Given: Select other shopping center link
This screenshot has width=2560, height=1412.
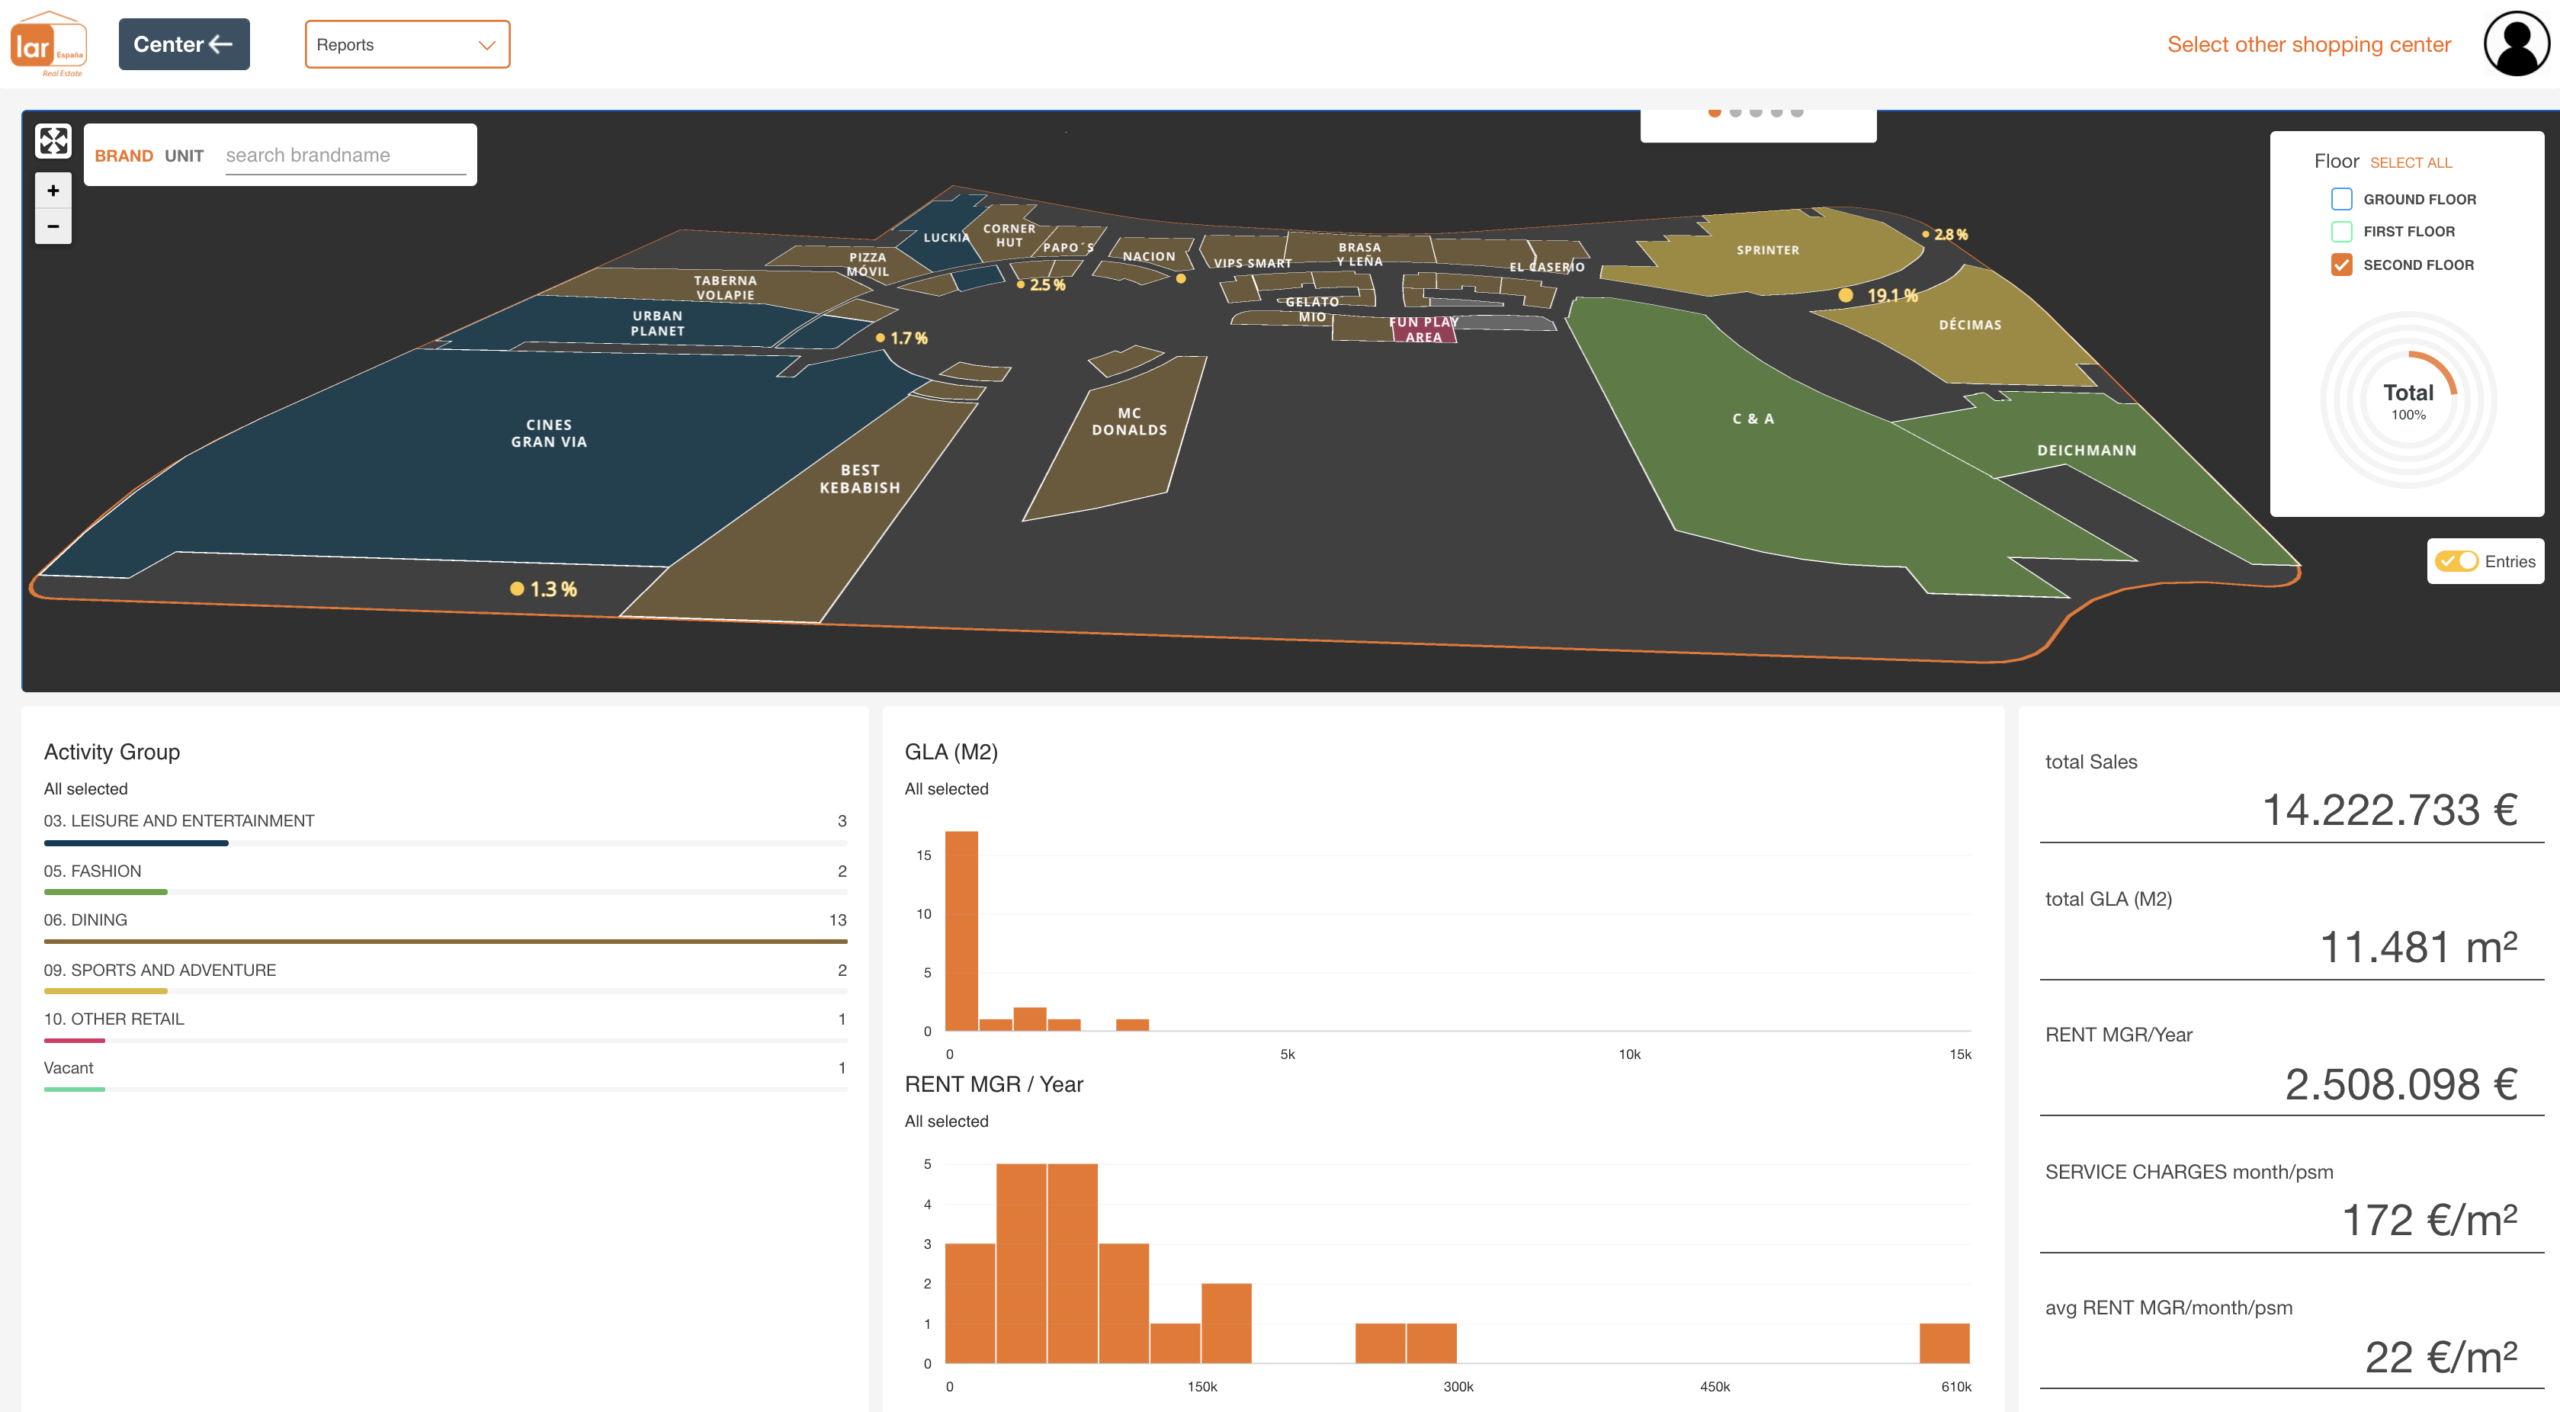Looking at the screenshot, I should [2309, 44].
